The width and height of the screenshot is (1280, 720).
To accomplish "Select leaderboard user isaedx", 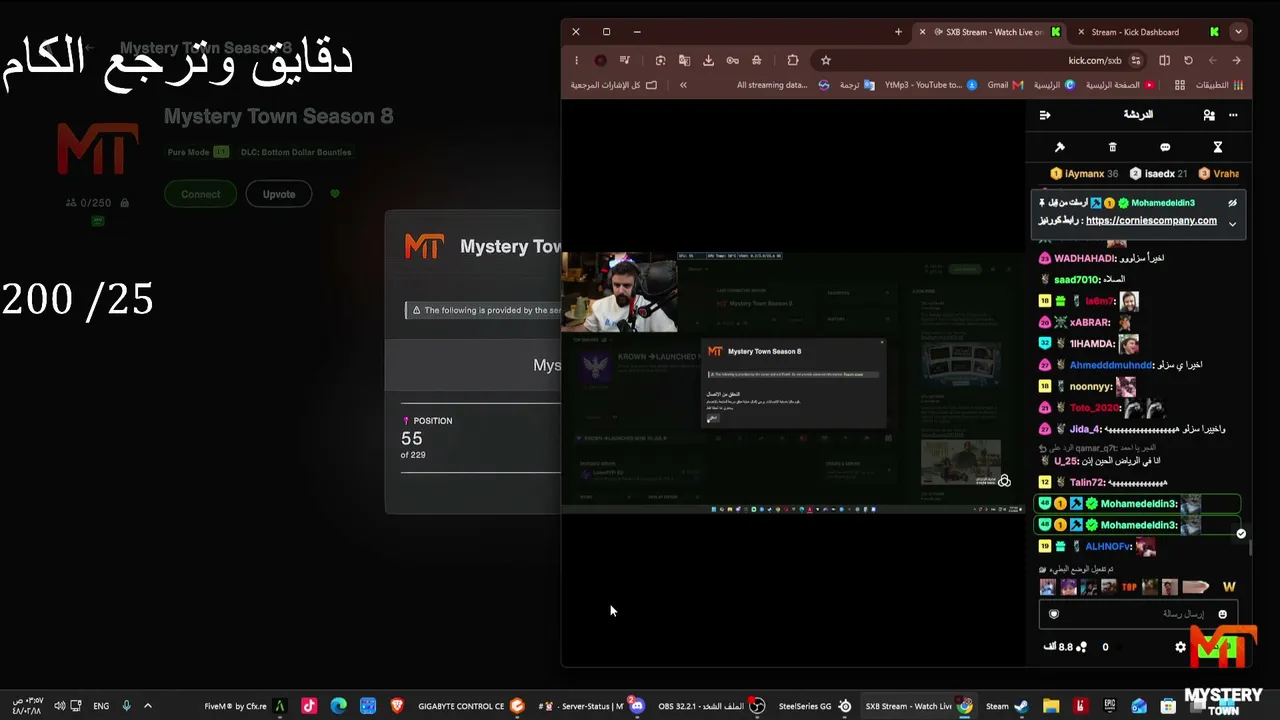I will pos(1158,174).
